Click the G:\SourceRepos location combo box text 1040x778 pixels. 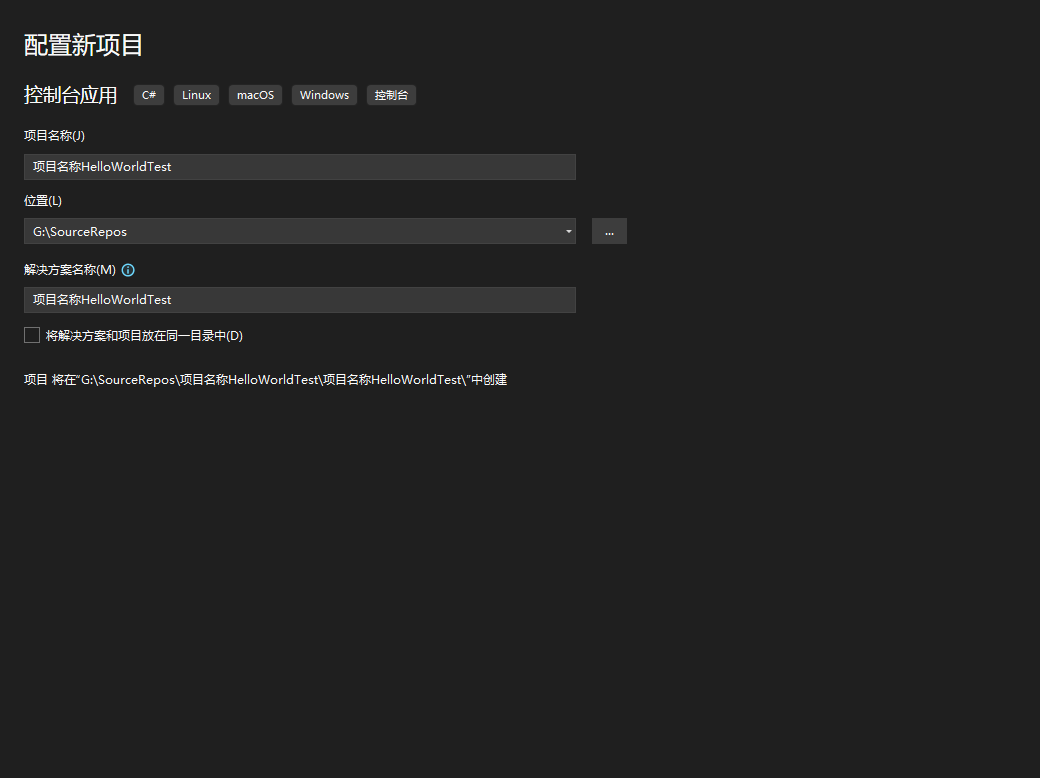(80, 232)
